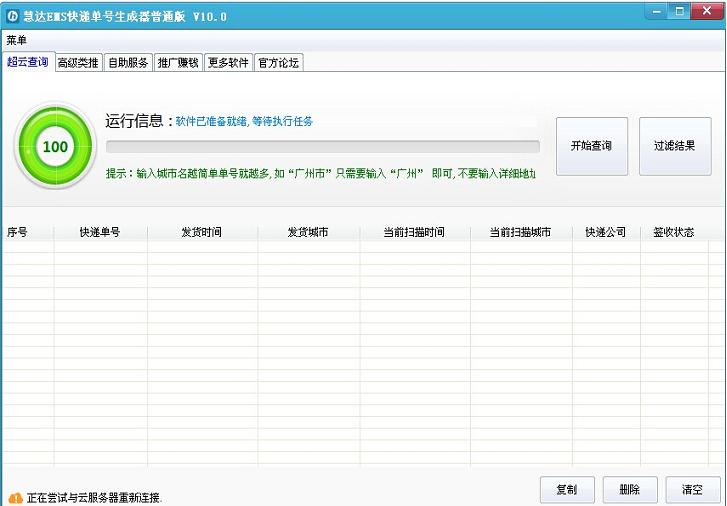Go to the 推广赚钱 tab

pos(178,63)
